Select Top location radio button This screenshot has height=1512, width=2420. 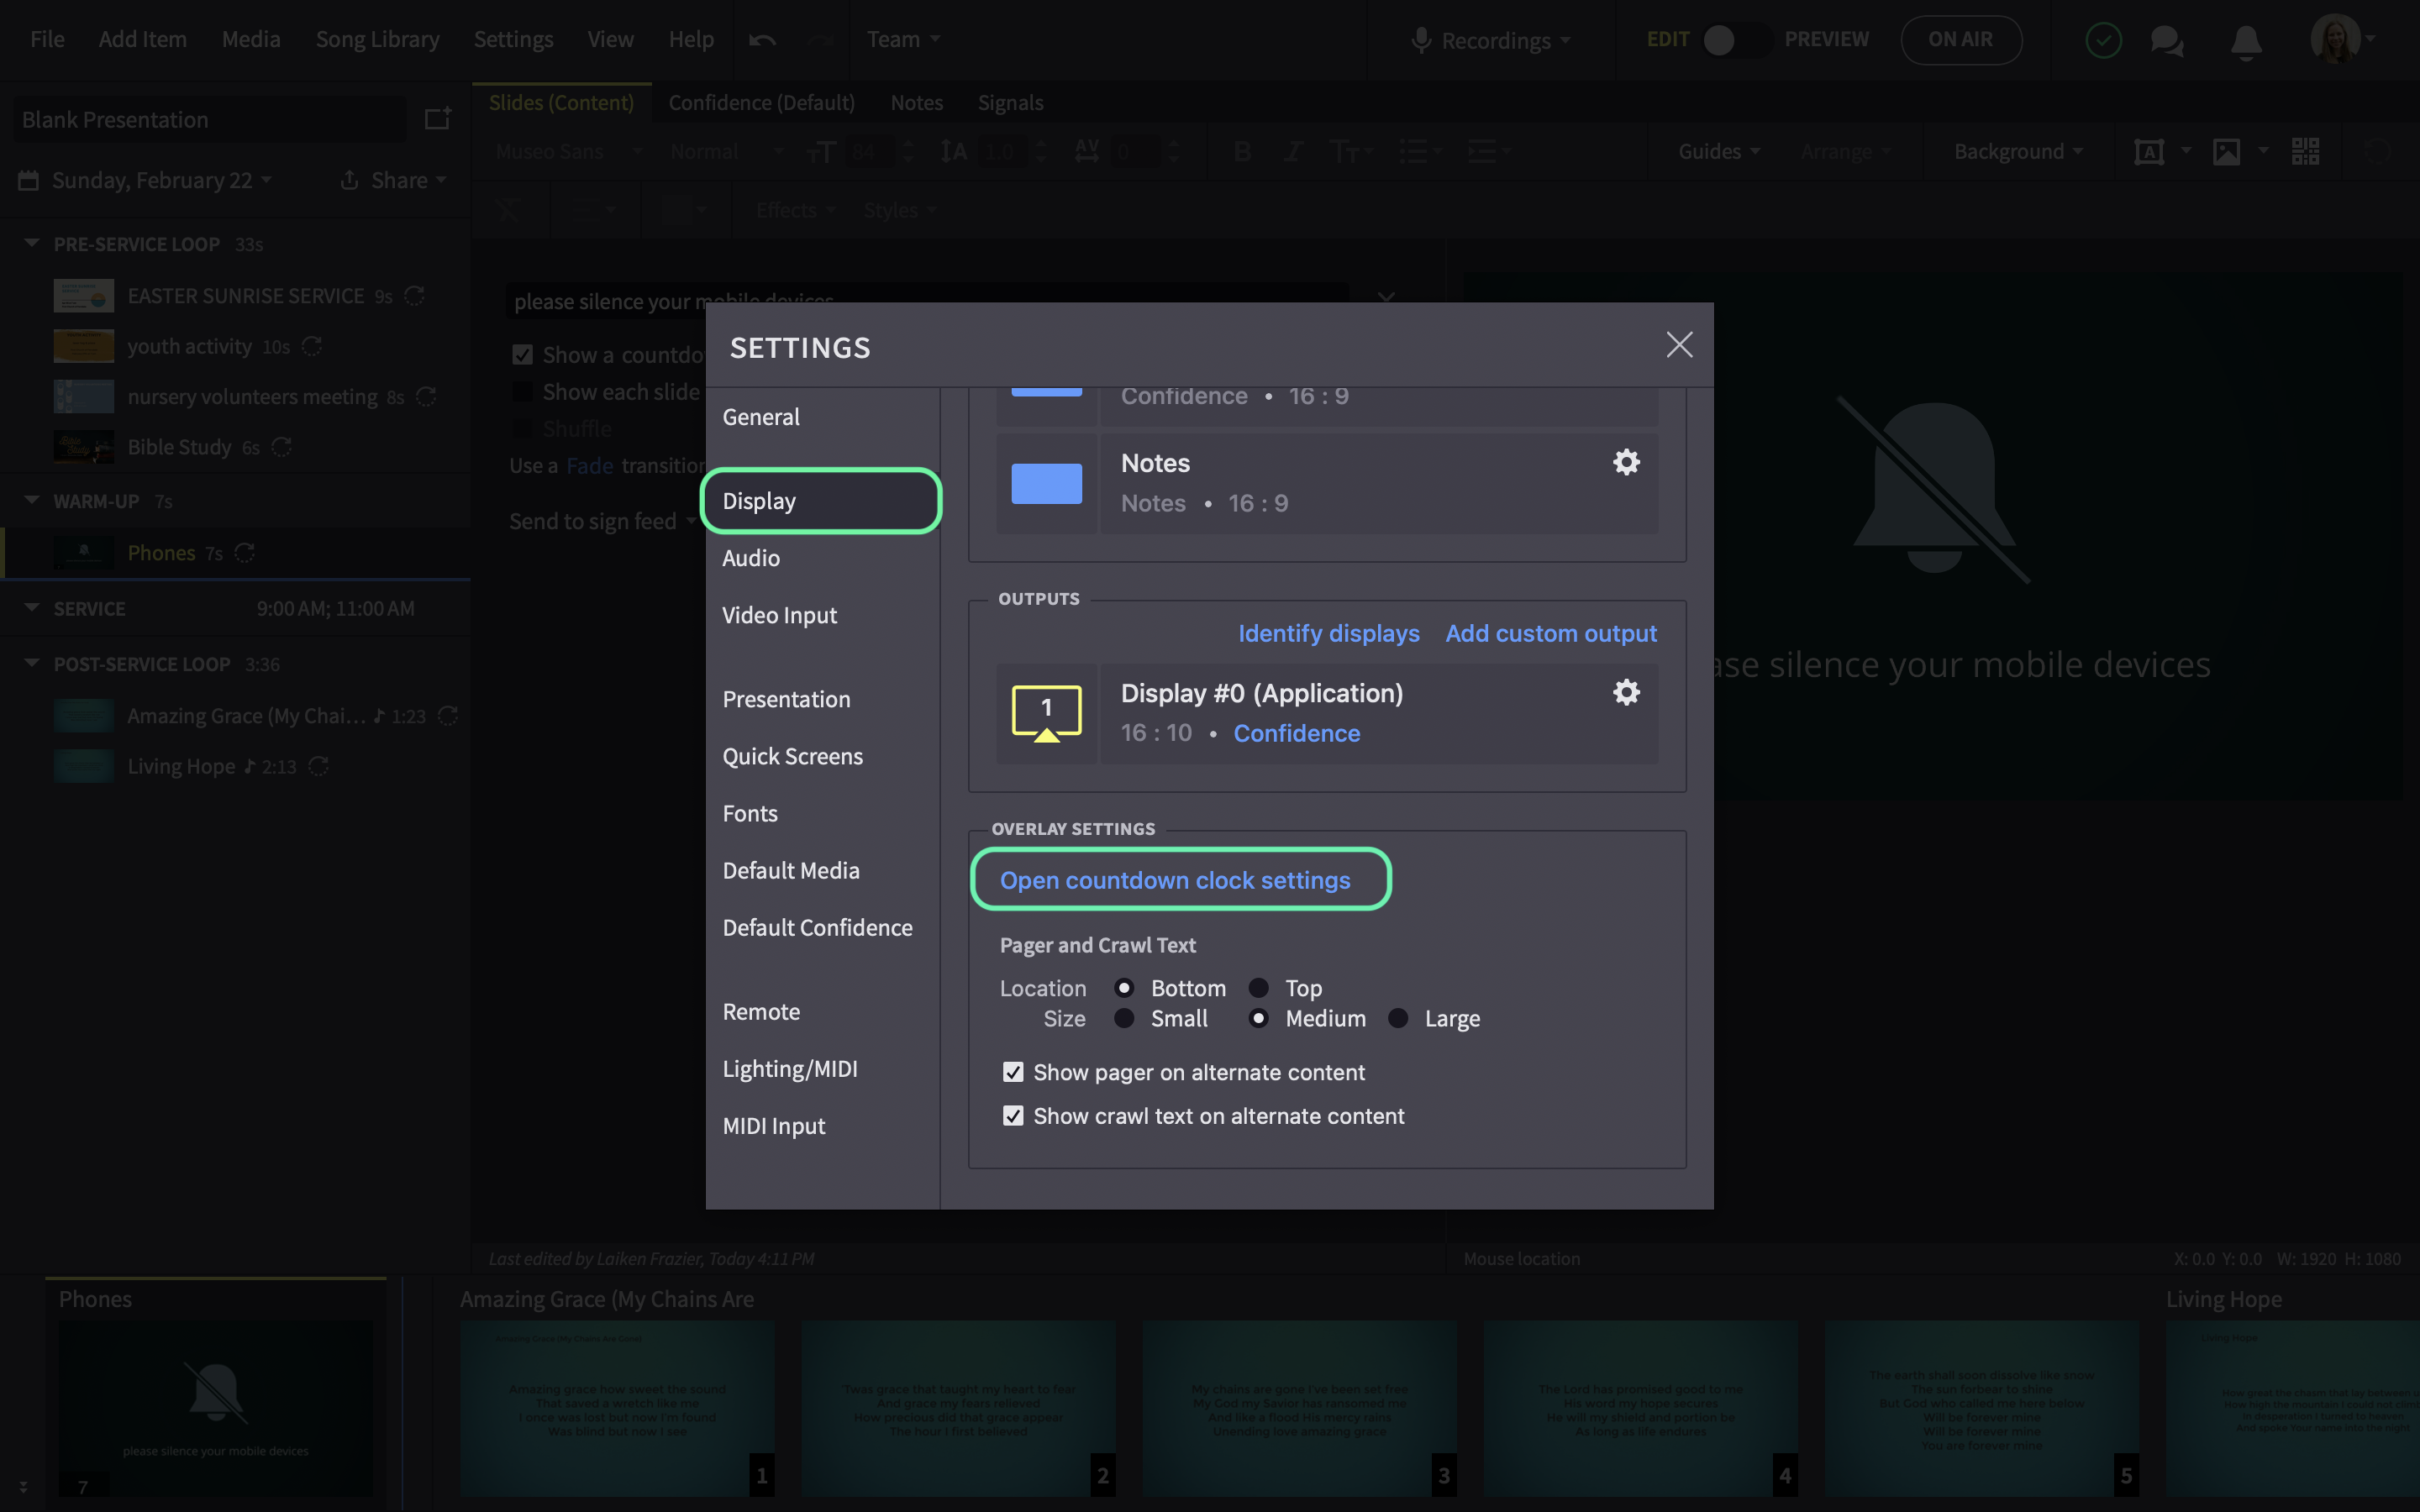(x=1258, y=988)
